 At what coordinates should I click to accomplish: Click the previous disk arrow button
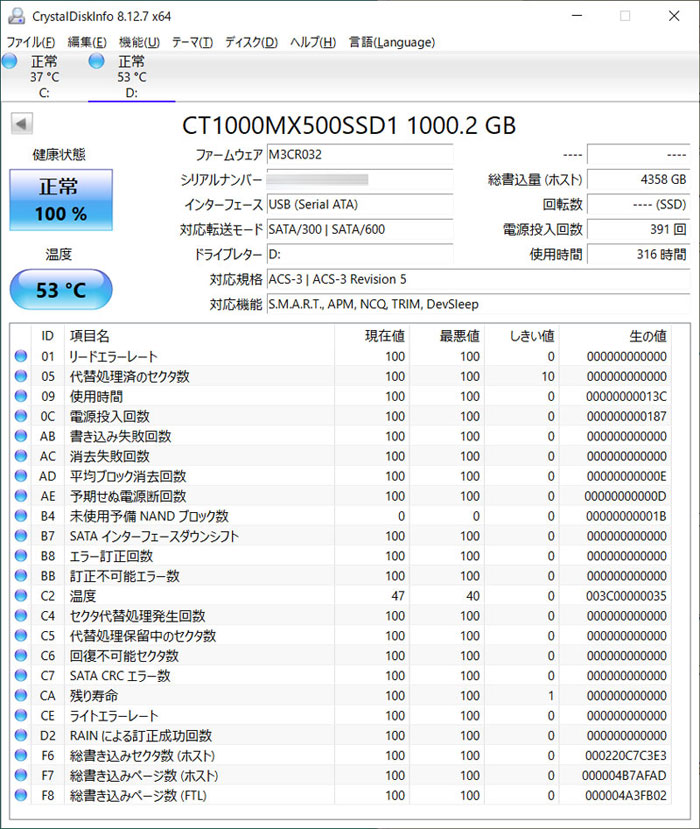[22, 124]
